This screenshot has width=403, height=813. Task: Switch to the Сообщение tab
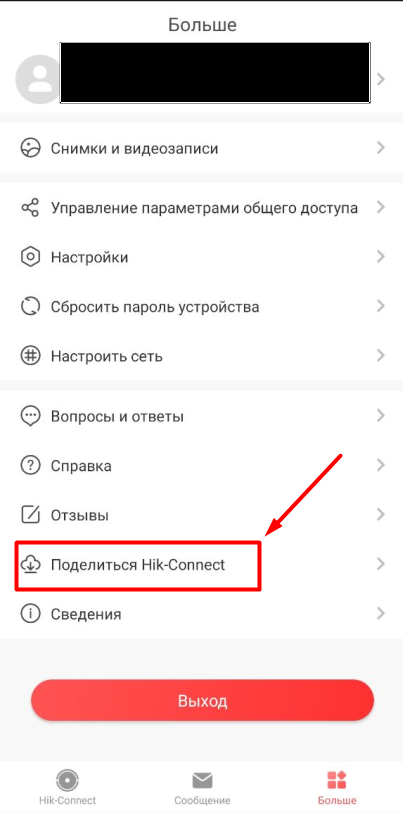click(x=202, y=787)
